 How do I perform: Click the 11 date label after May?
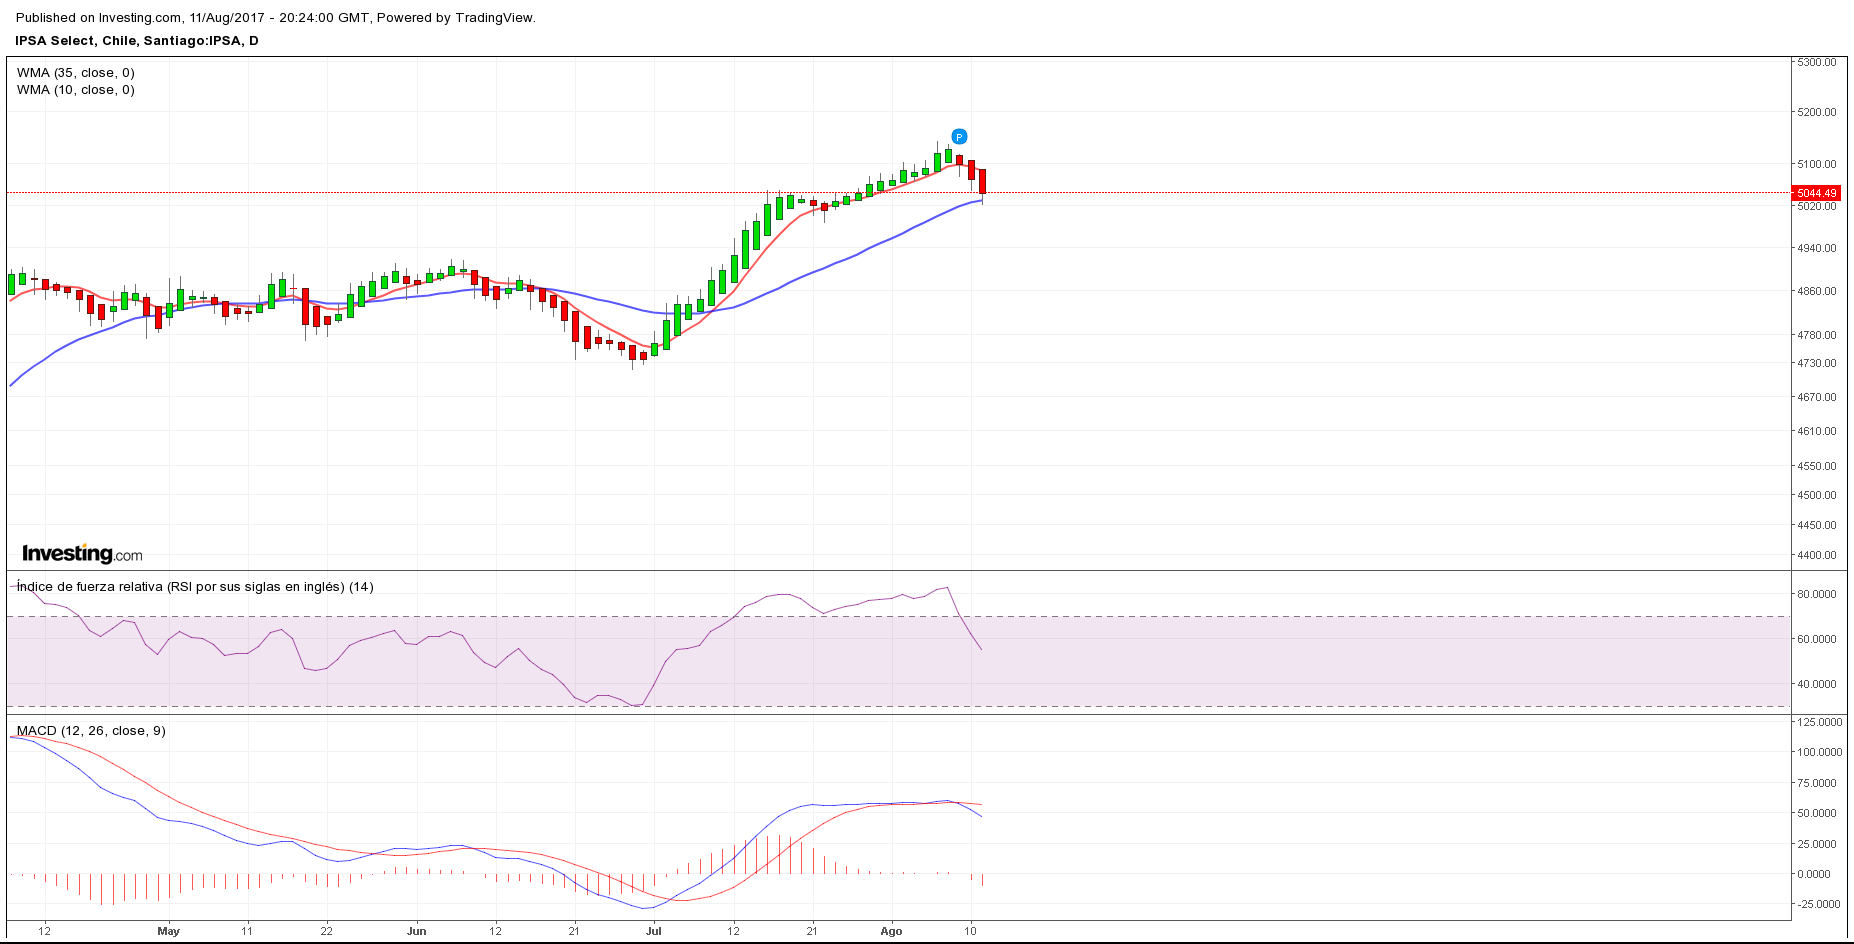point(247,931)
